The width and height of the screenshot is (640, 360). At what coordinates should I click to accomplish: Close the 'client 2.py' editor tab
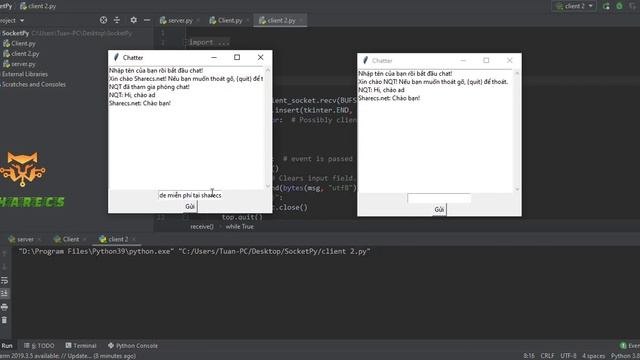coord(301,20)
